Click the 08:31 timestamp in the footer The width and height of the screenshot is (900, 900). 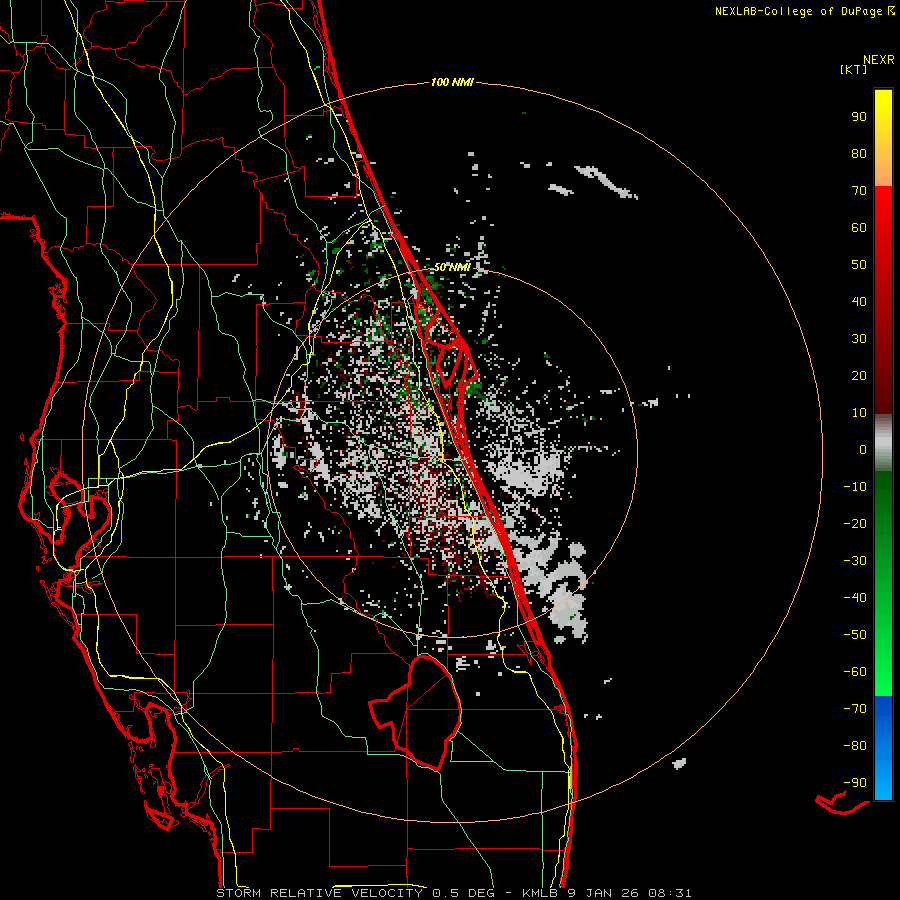pyautogui.click(x=670, y=893)
